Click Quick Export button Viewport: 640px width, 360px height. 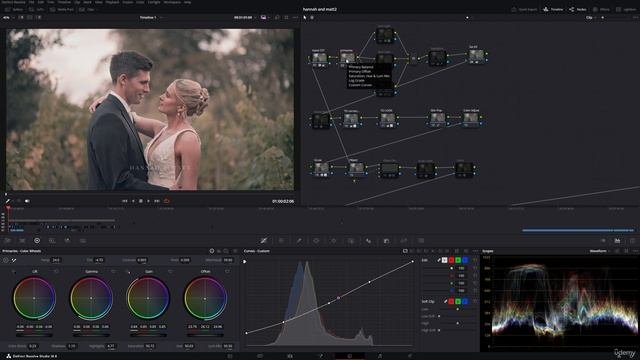click(x=524, y=9)
